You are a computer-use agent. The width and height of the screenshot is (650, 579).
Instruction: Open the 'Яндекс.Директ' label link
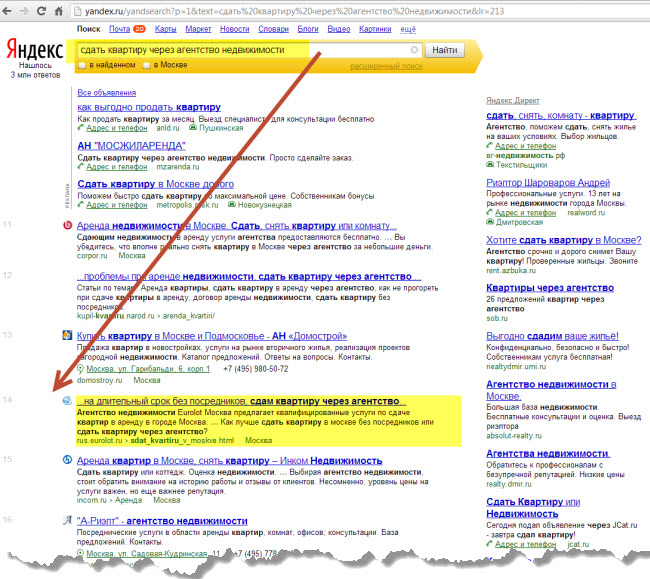click(x=512, y=100)
